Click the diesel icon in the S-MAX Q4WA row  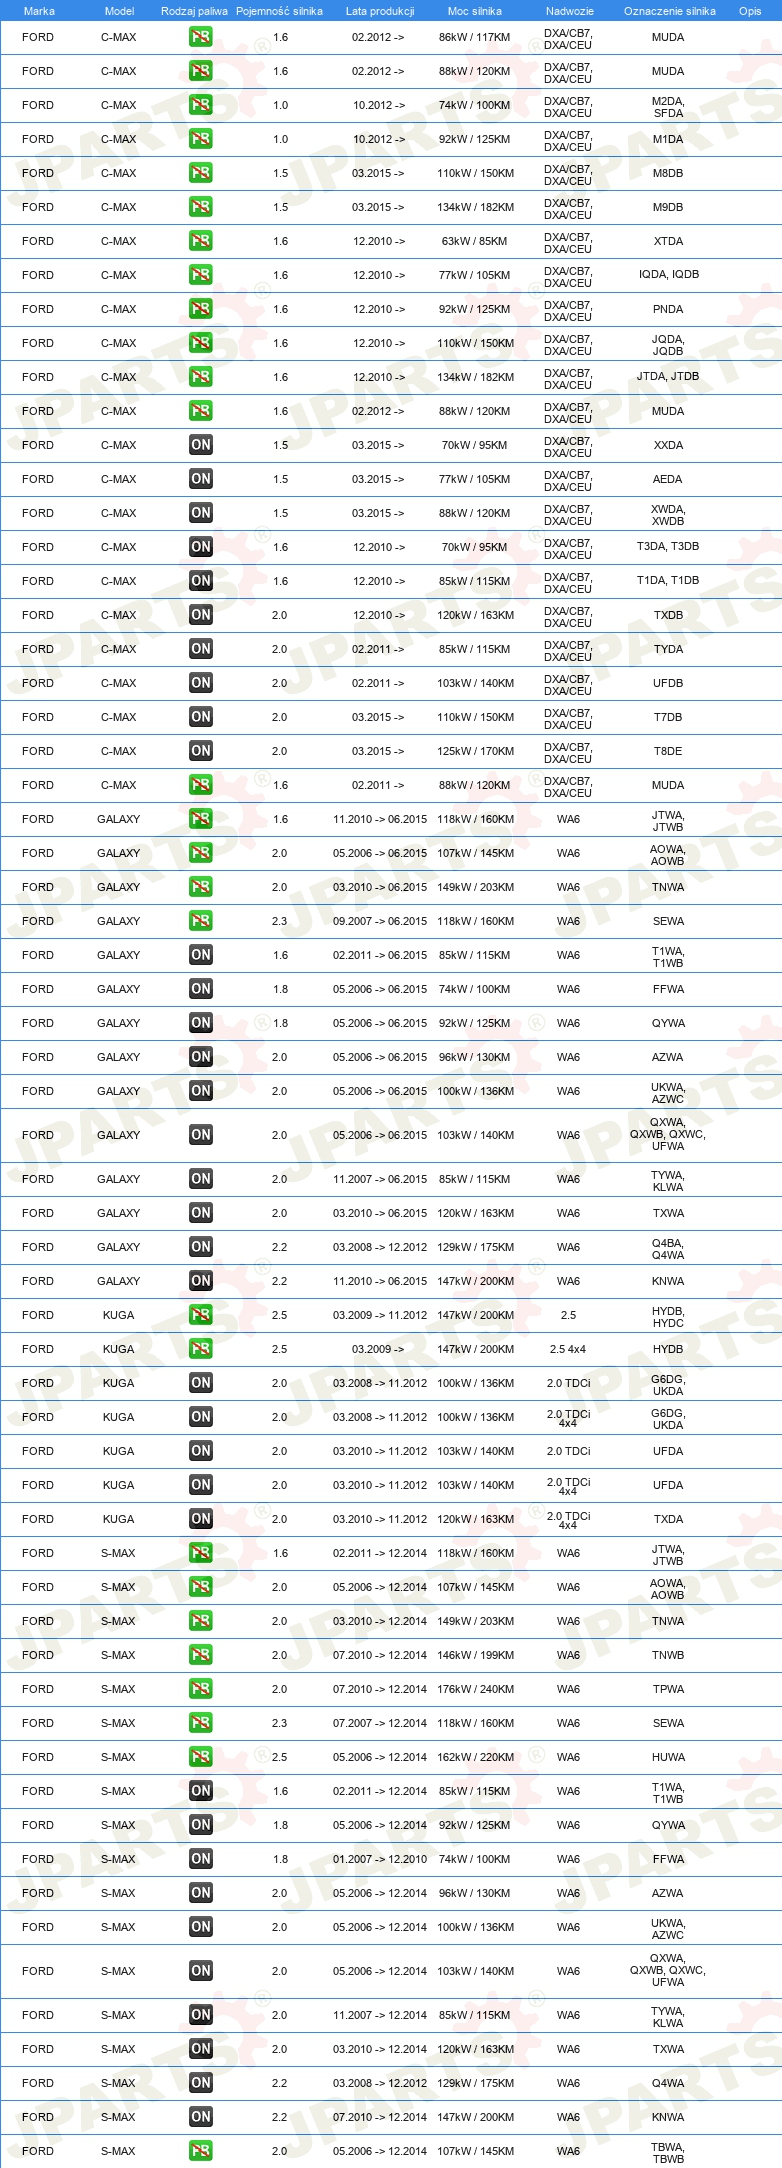201,2083
